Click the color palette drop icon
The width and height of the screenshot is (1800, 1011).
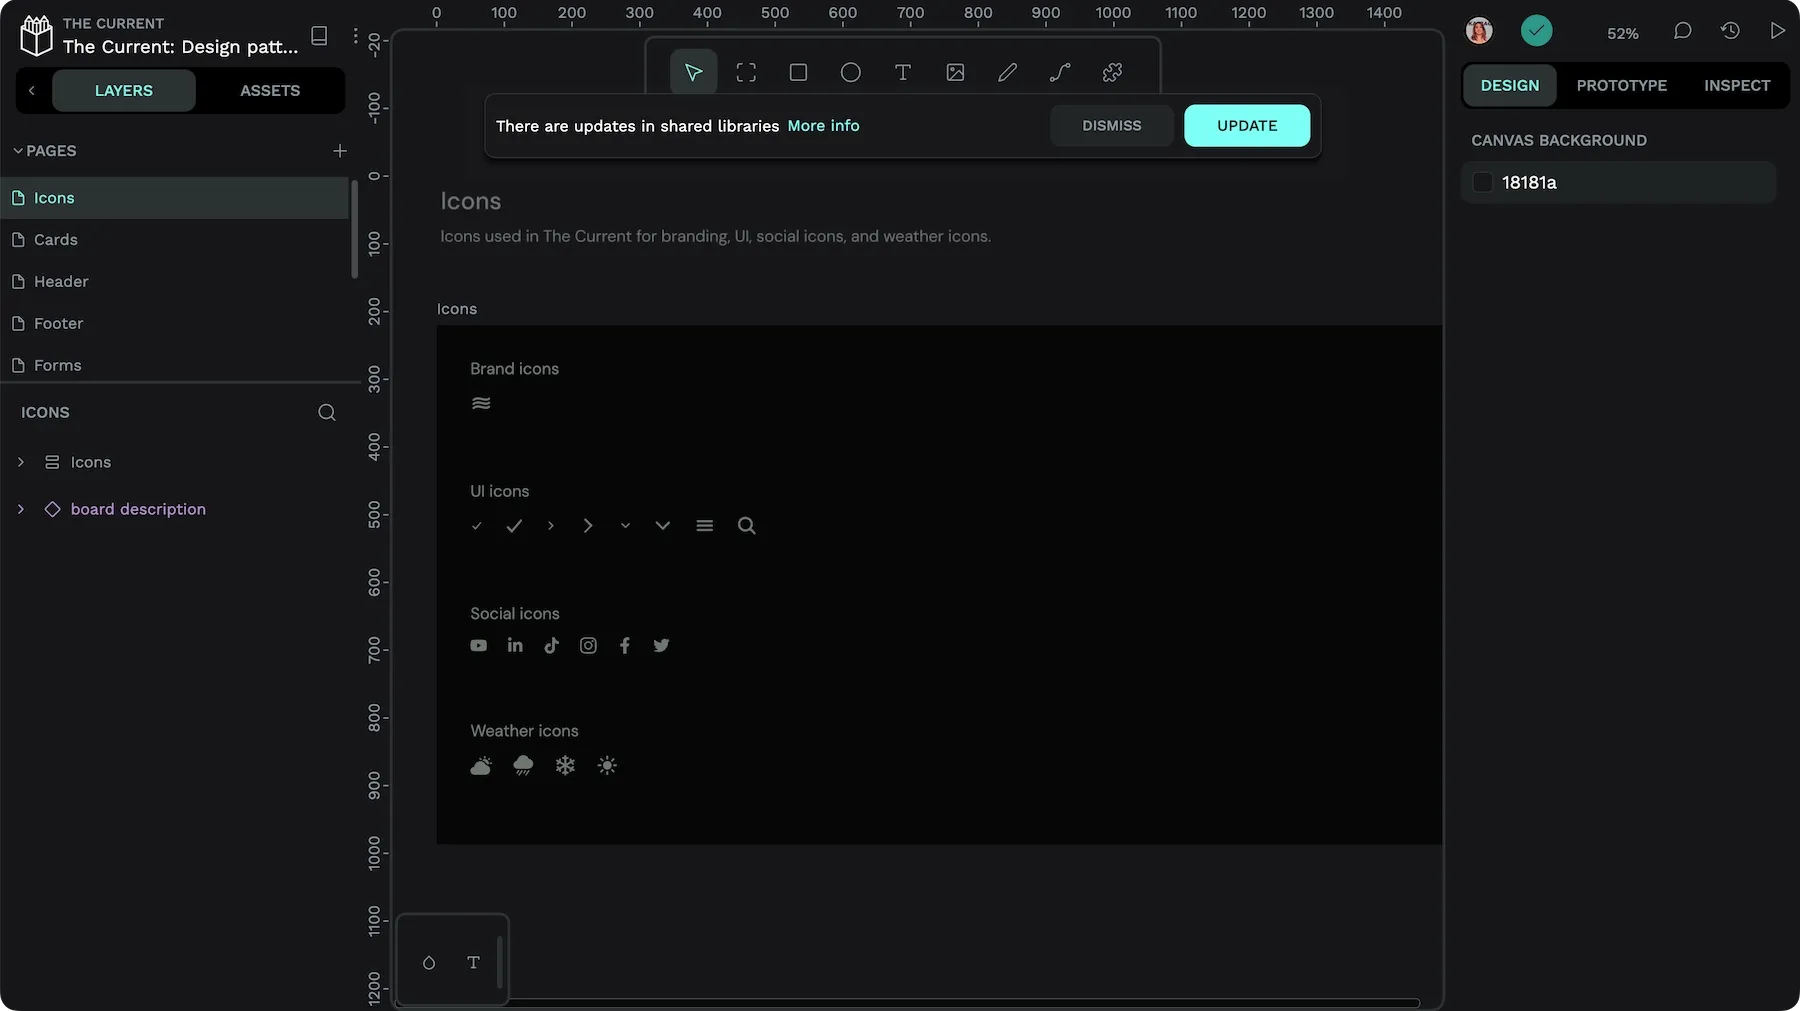pos(429,962)
